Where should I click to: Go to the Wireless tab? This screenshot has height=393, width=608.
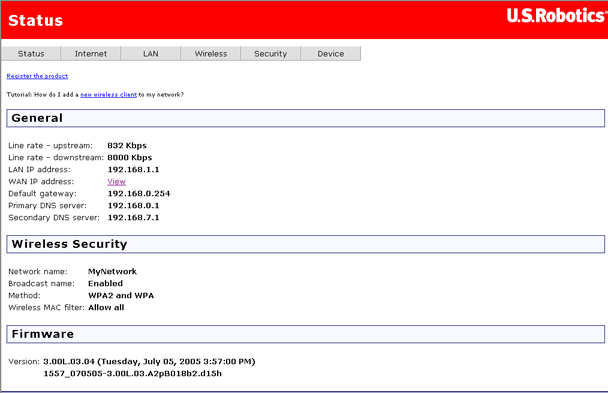211,53
